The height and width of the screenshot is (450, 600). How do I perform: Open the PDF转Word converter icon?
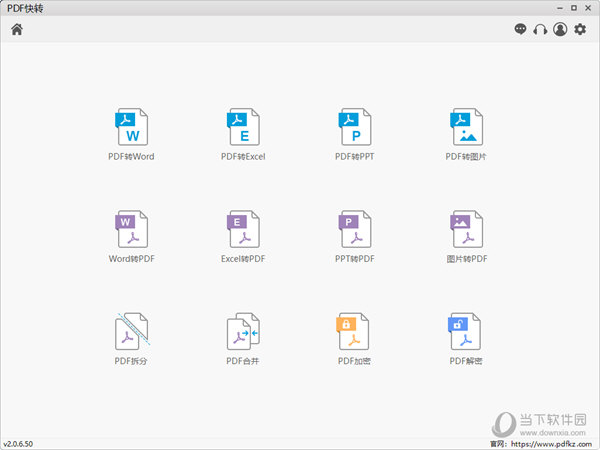tap(131, 127)
